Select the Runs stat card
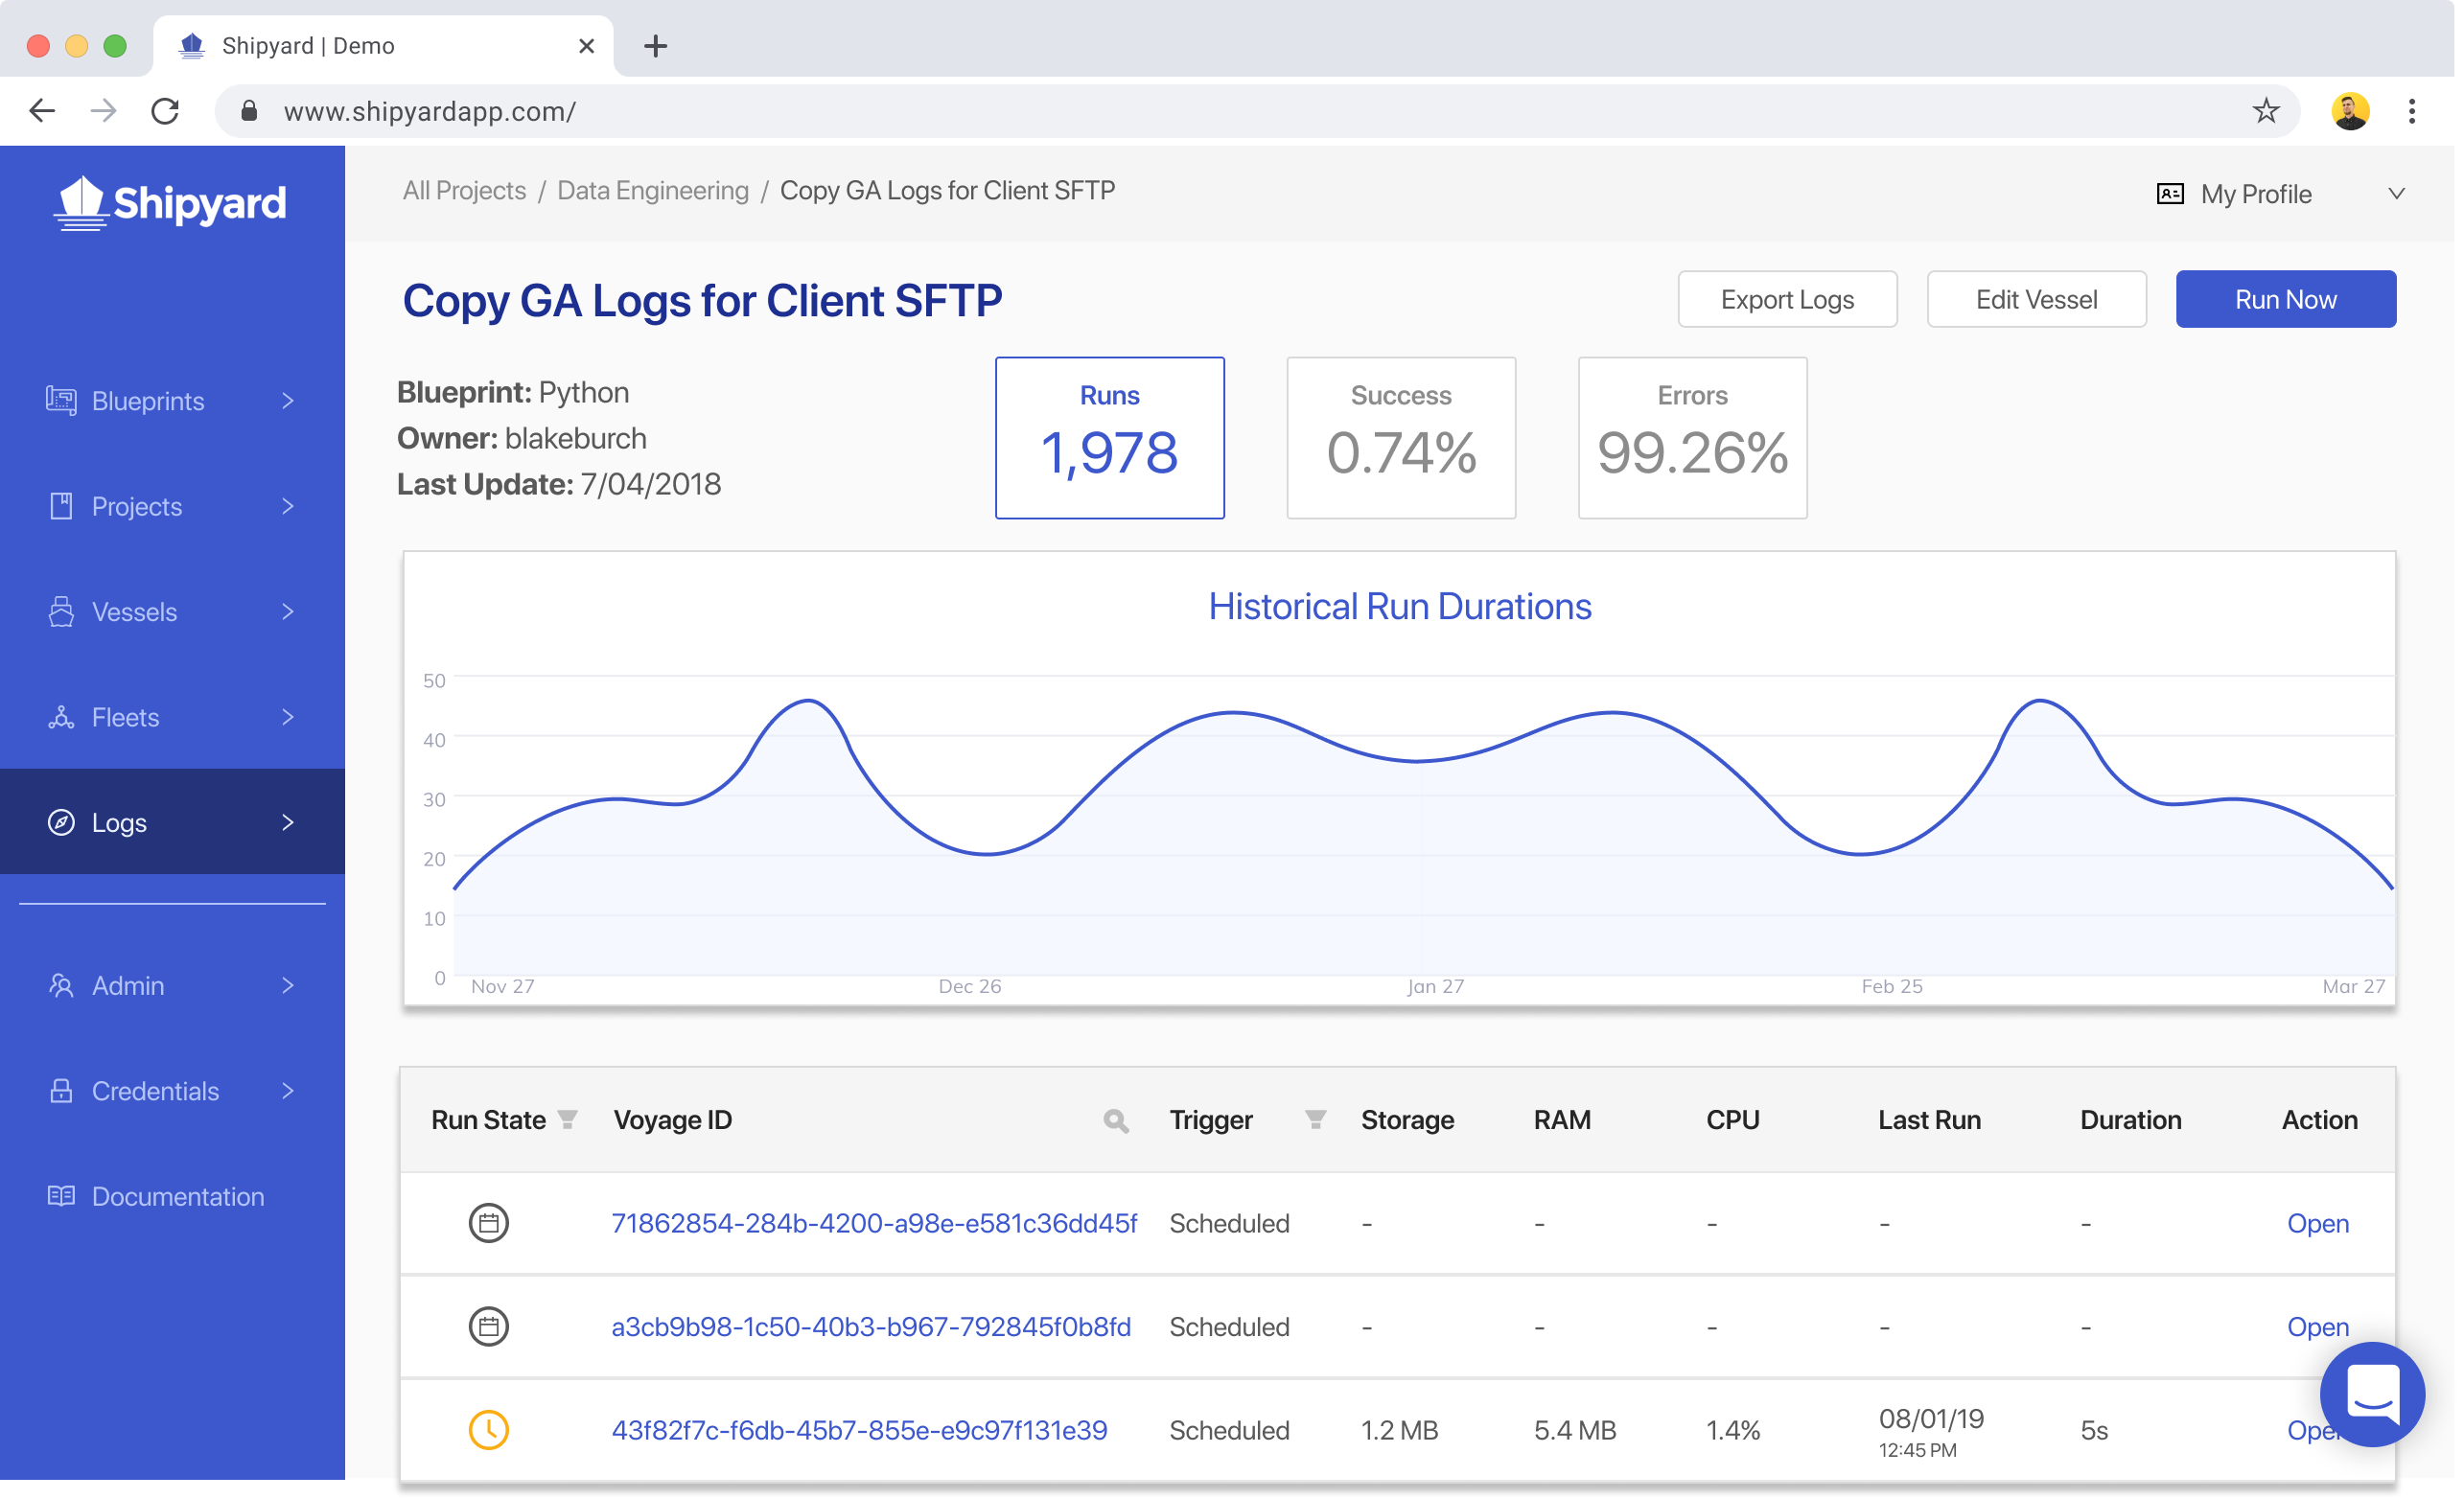 [x=1109, y=438]
